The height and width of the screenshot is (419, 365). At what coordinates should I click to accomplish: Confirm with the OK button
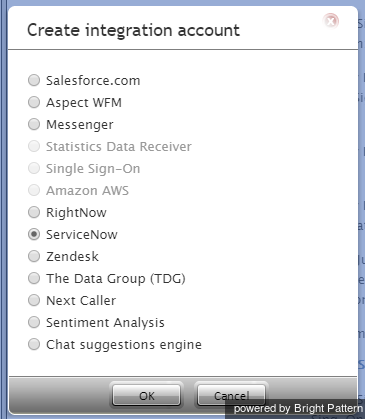tap(147, 396)
